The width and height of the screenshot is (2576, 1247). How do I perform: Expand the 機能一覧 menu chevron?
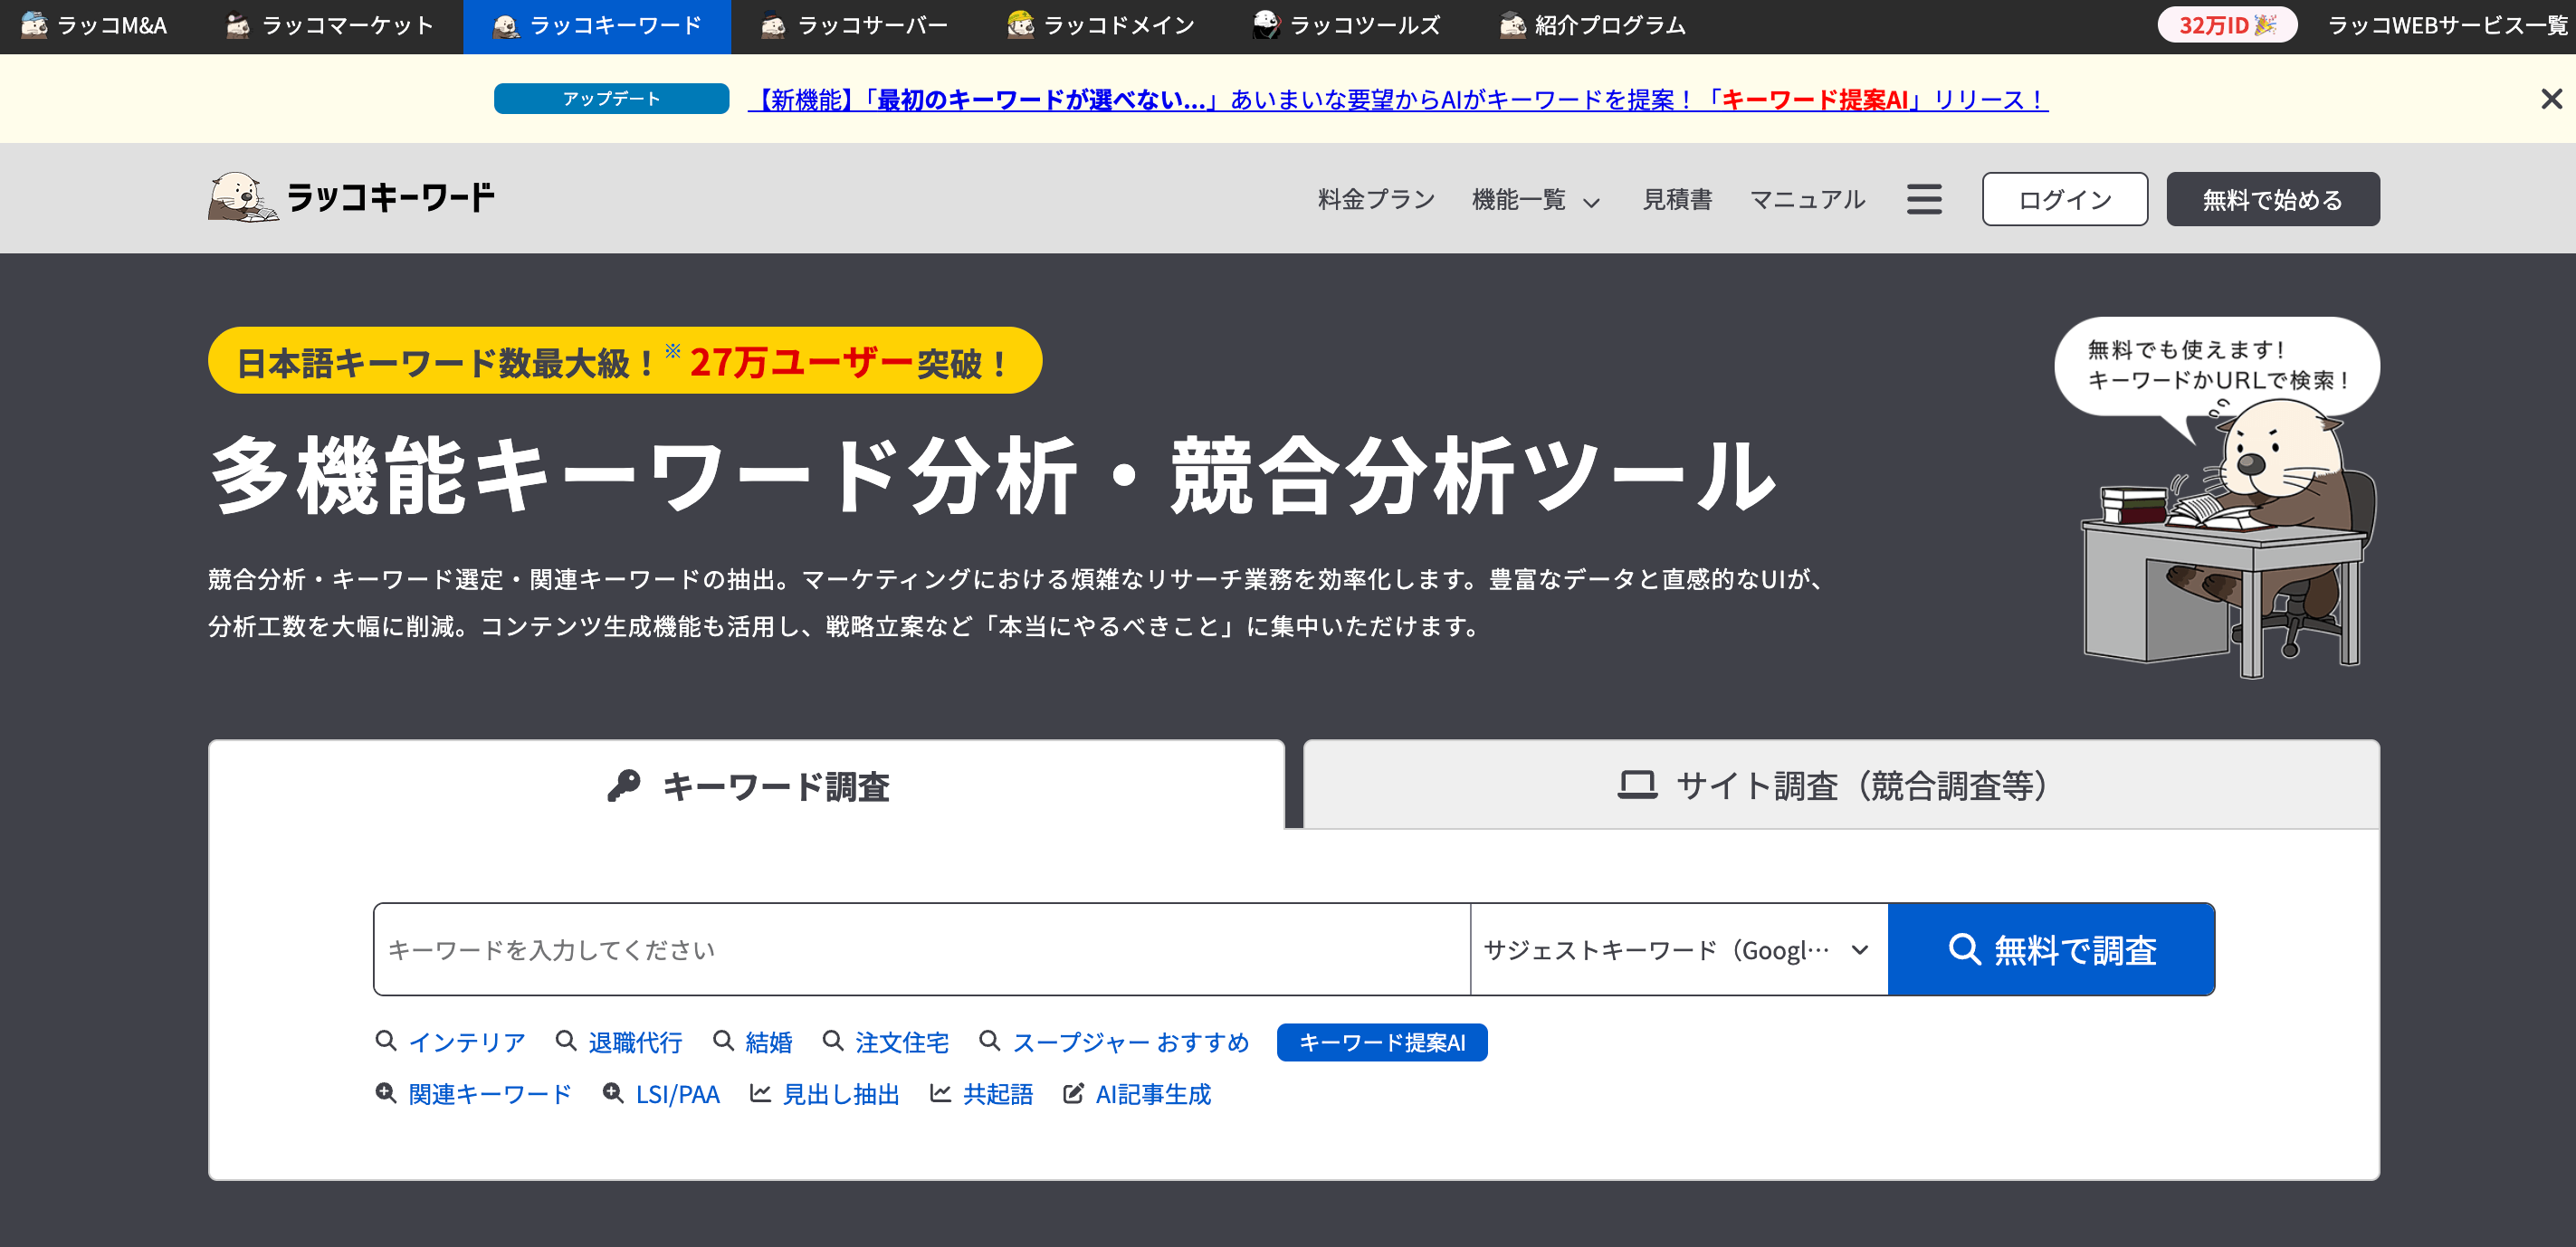(1590, 202)
